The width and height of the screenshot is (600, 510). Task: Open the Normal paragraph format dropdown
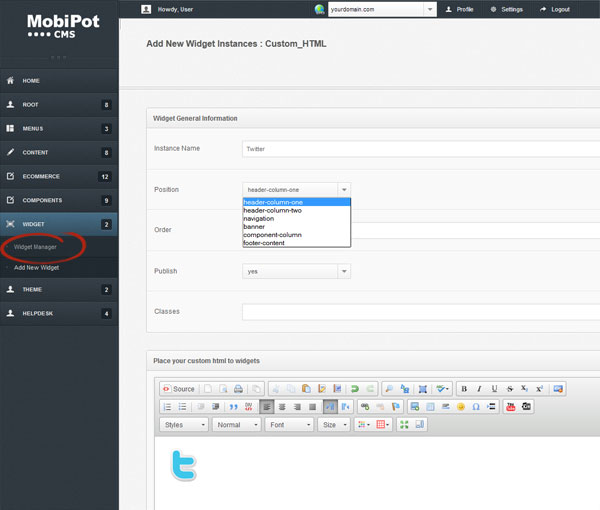(x=237, y=425)
